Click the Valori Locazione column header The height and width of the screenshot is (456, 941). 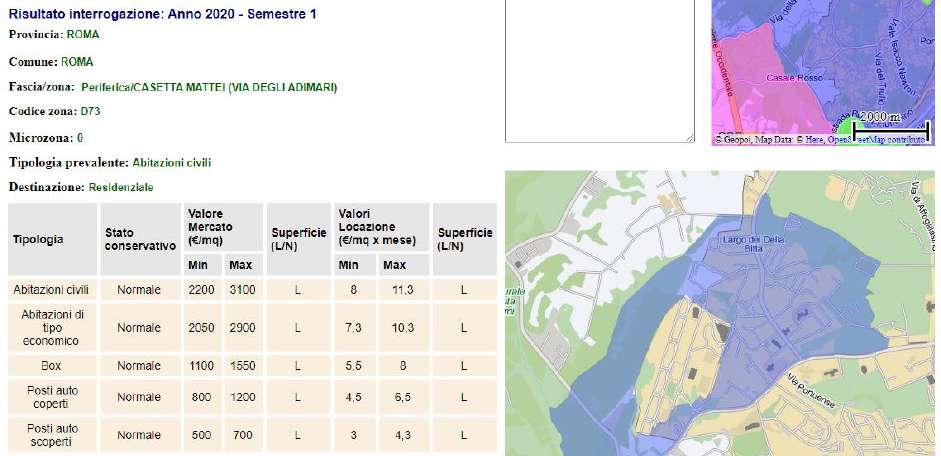(x=370, y=220)
